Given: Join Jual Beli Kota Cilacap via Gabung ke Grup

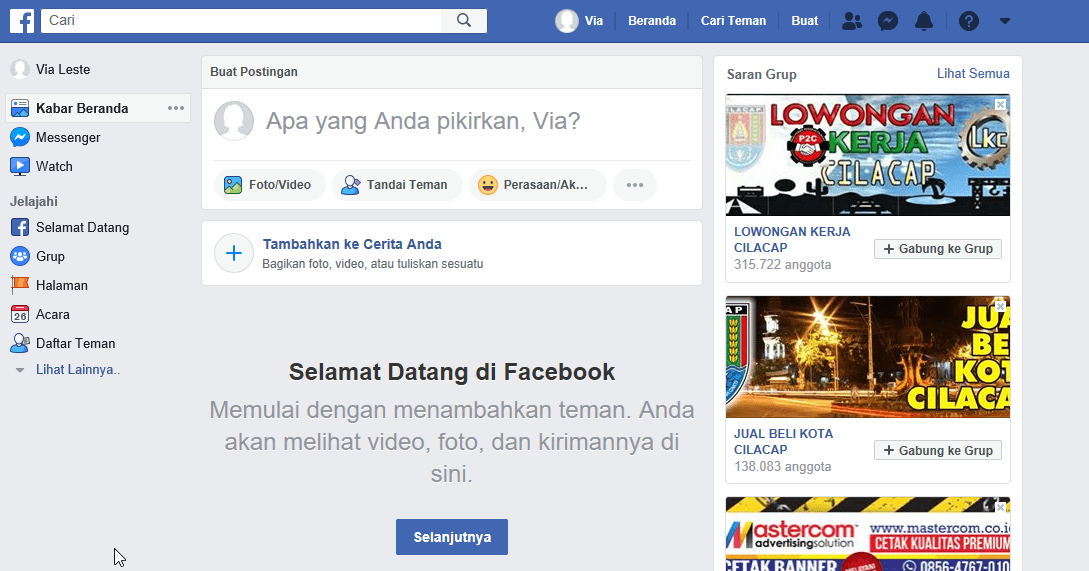Looking at the screenshot, I should pos(938,450).
